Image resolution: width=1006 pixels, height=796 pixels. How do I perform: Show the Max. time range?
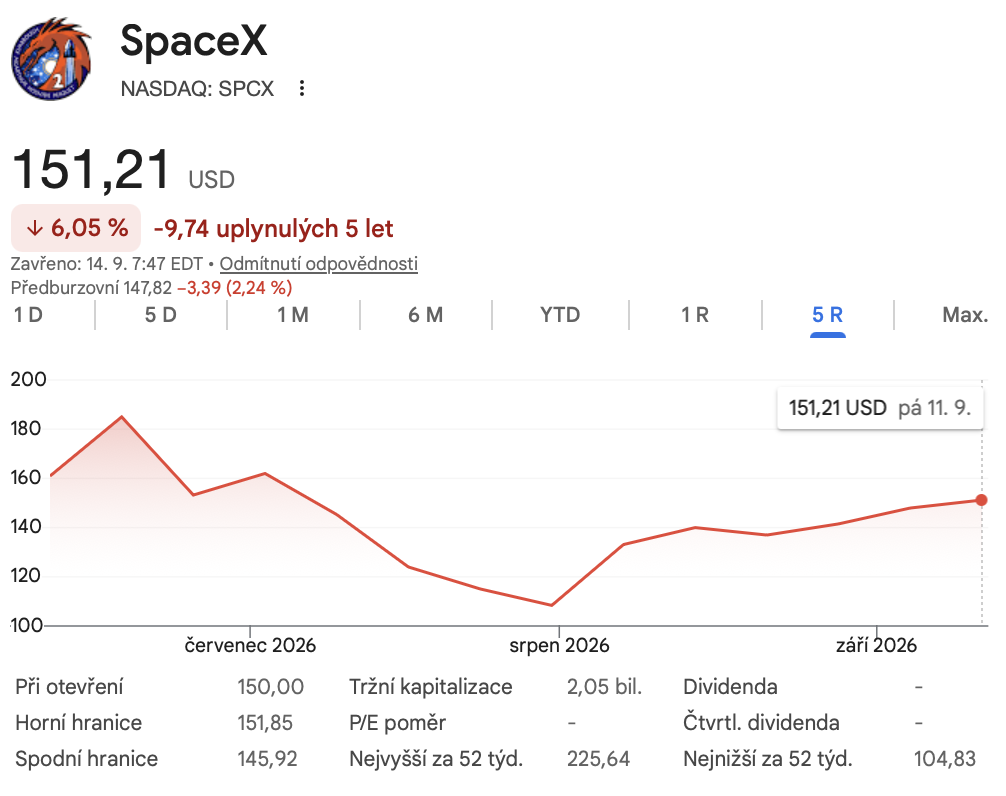pos(965,315)
